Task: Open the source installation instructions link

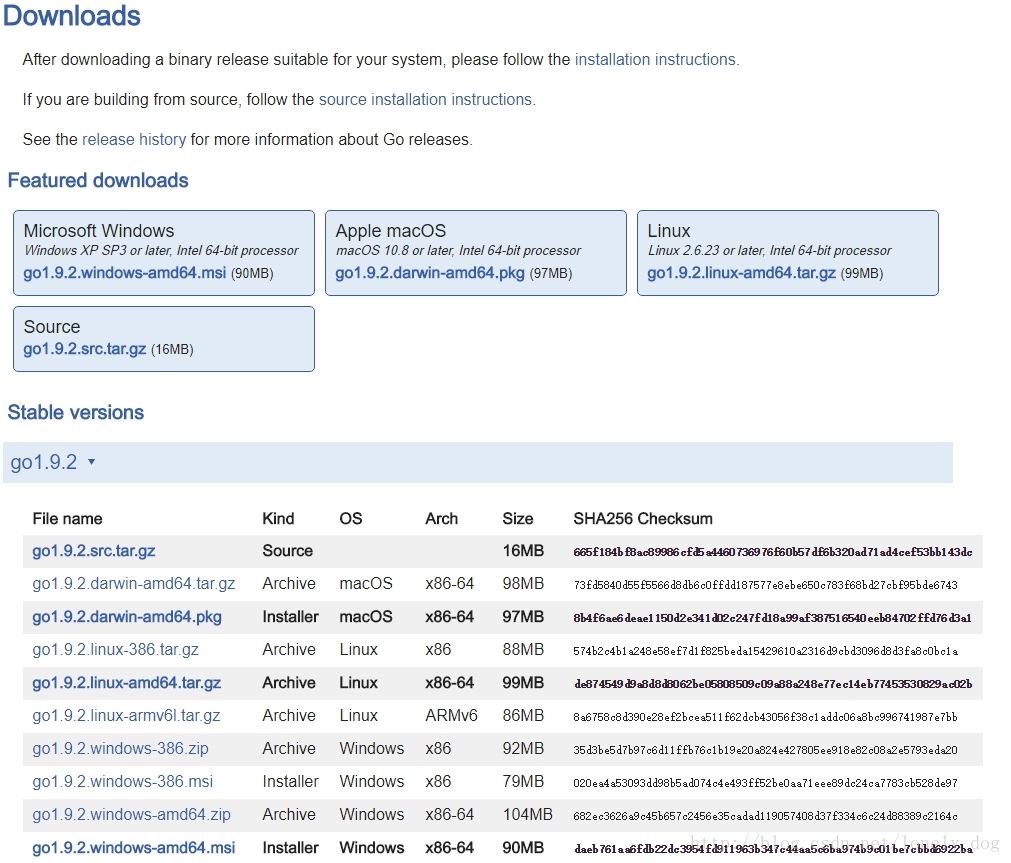Action: coord(426,99)
